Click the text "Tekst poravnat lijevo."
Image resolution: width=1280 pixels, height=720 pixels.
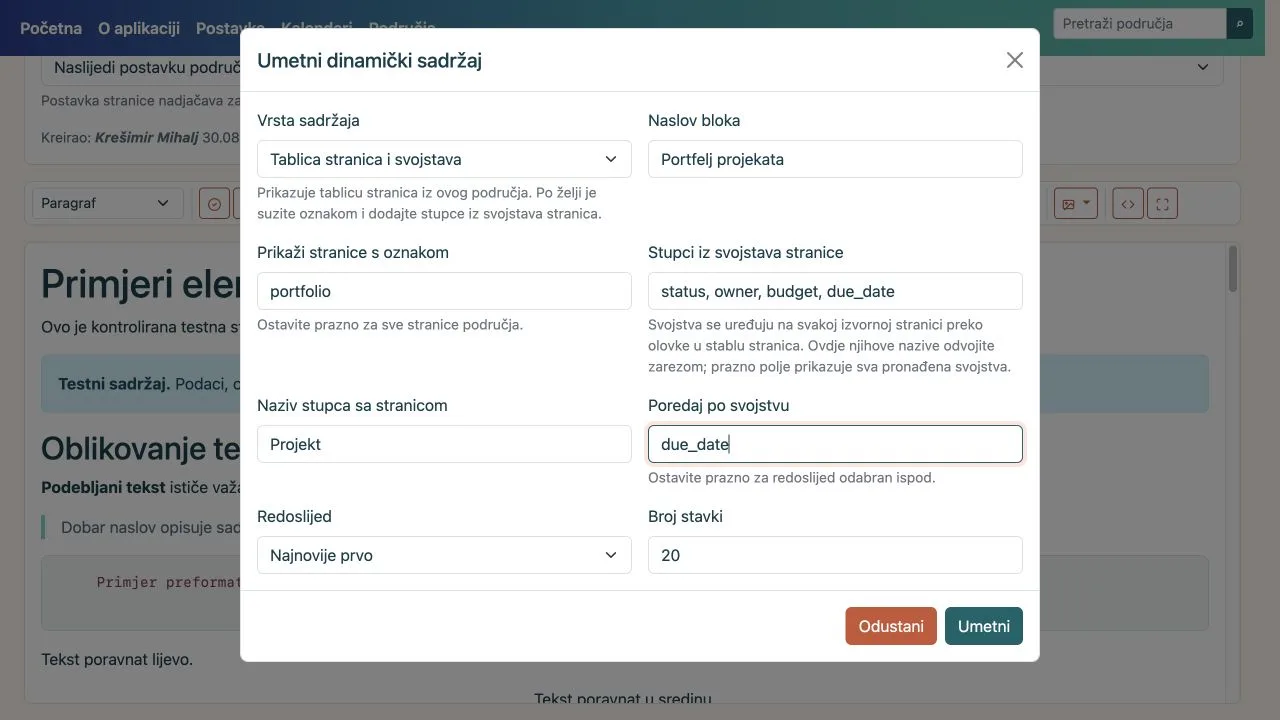tap(117, 659)
